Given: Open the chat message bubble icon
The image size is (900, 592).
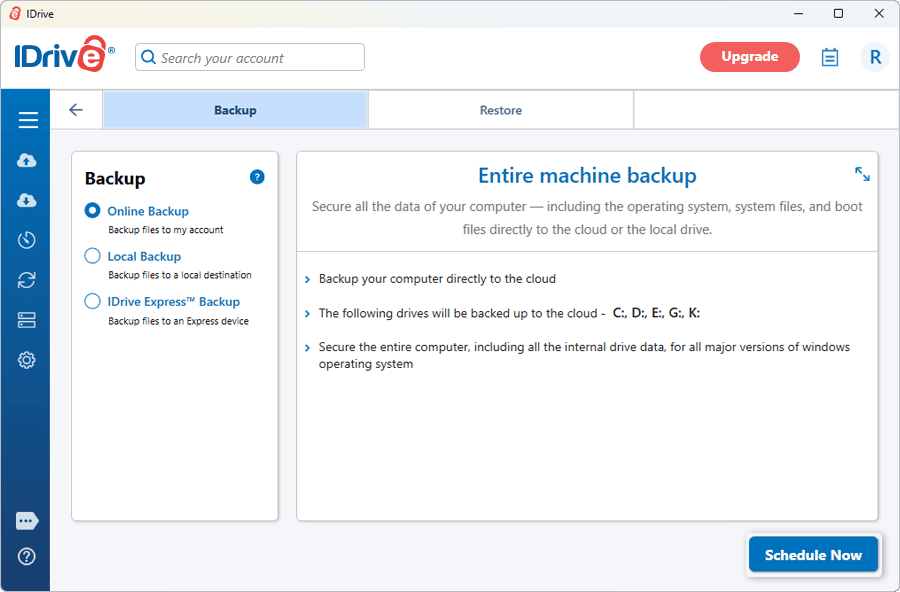Looking at the screenshot, I should pyautogui.click(x=27, y=521).
